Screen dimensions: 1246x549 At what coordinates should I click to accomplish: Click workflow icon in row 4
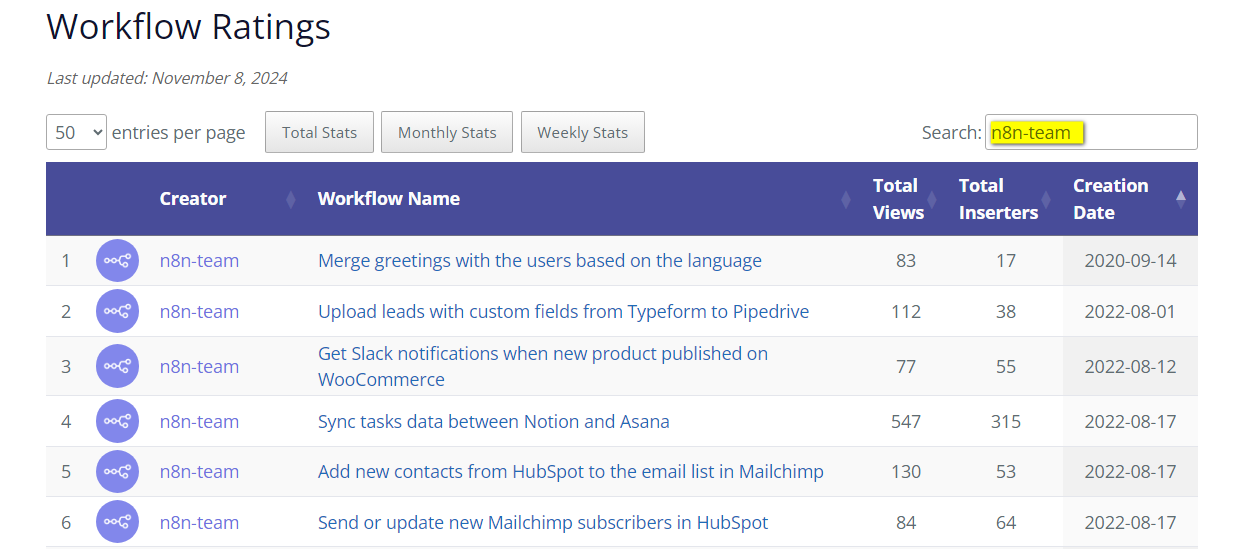point(118,421)
